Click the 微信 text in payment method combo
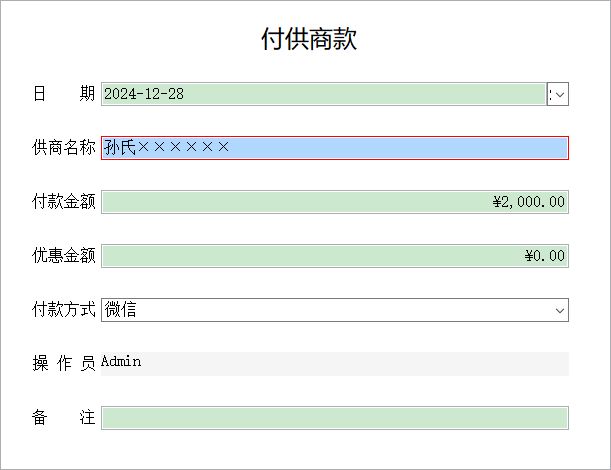The image size is (611, 470). coord(120,310)
